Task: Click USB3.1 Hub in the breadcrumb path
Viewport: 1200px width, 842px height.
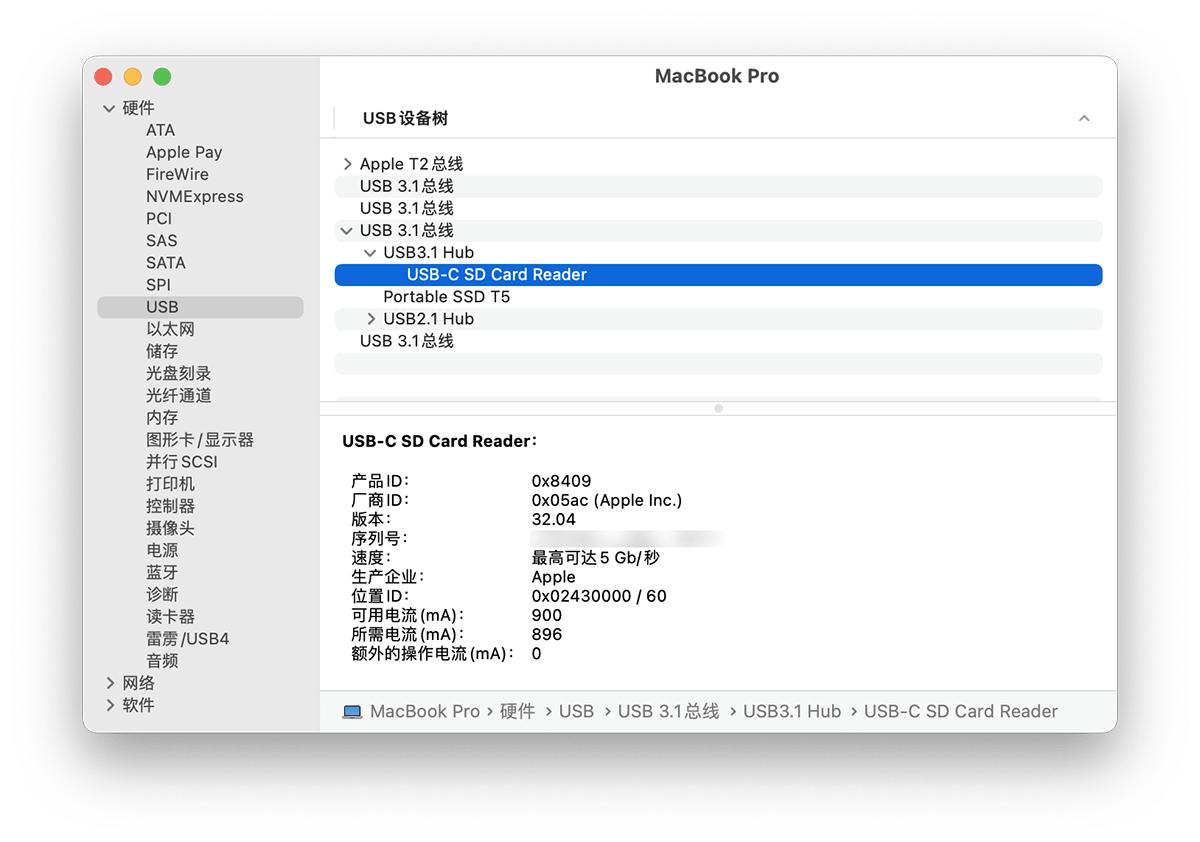Action: (792, 711)
